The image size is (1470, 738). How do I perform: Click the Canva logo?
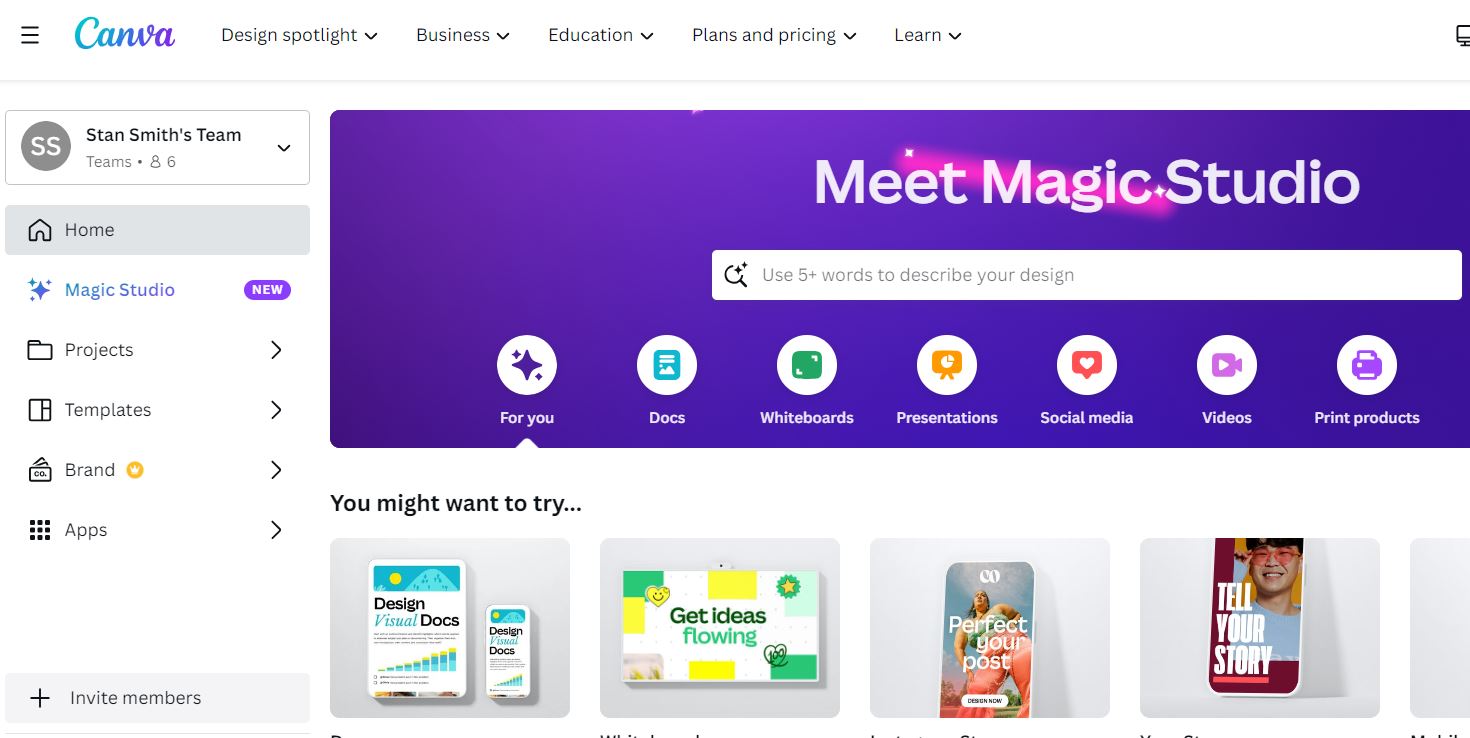pyautogui.click(x=125, y=35)
